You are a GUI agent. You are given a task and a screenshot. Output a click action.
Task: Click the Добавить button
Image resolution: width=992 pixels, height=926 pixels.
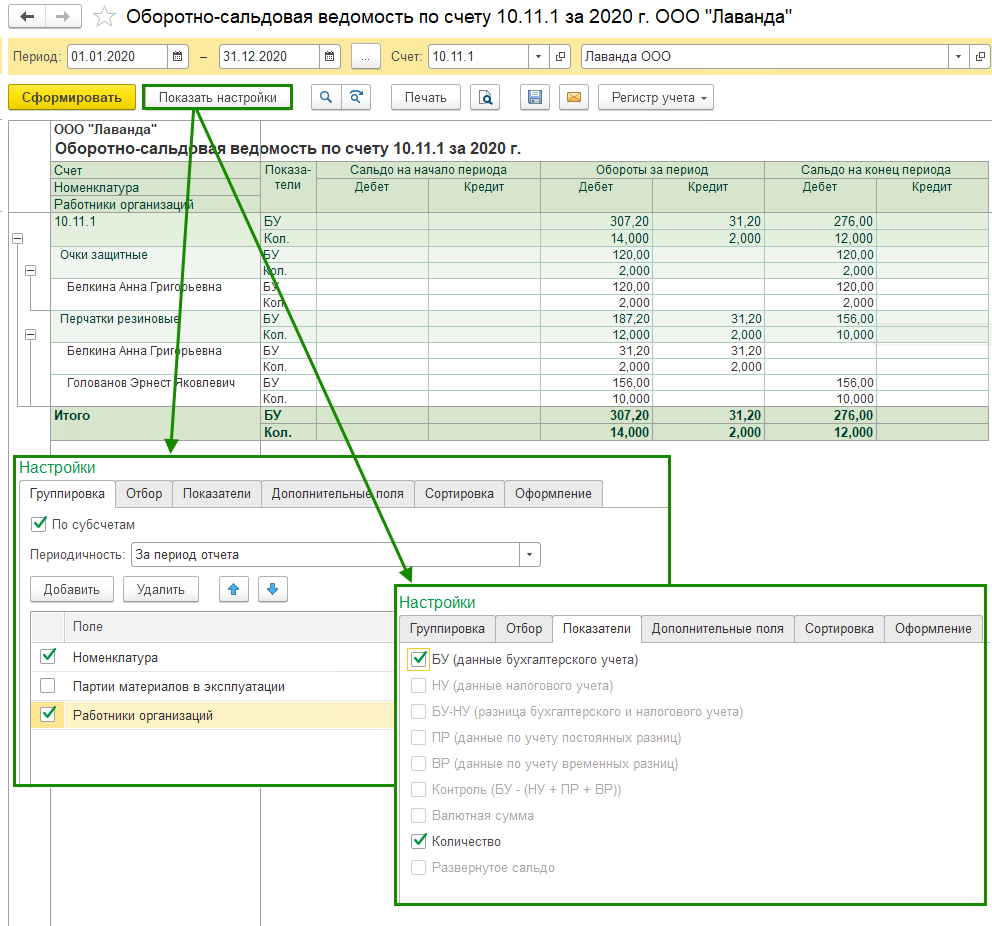coord(71,589)
